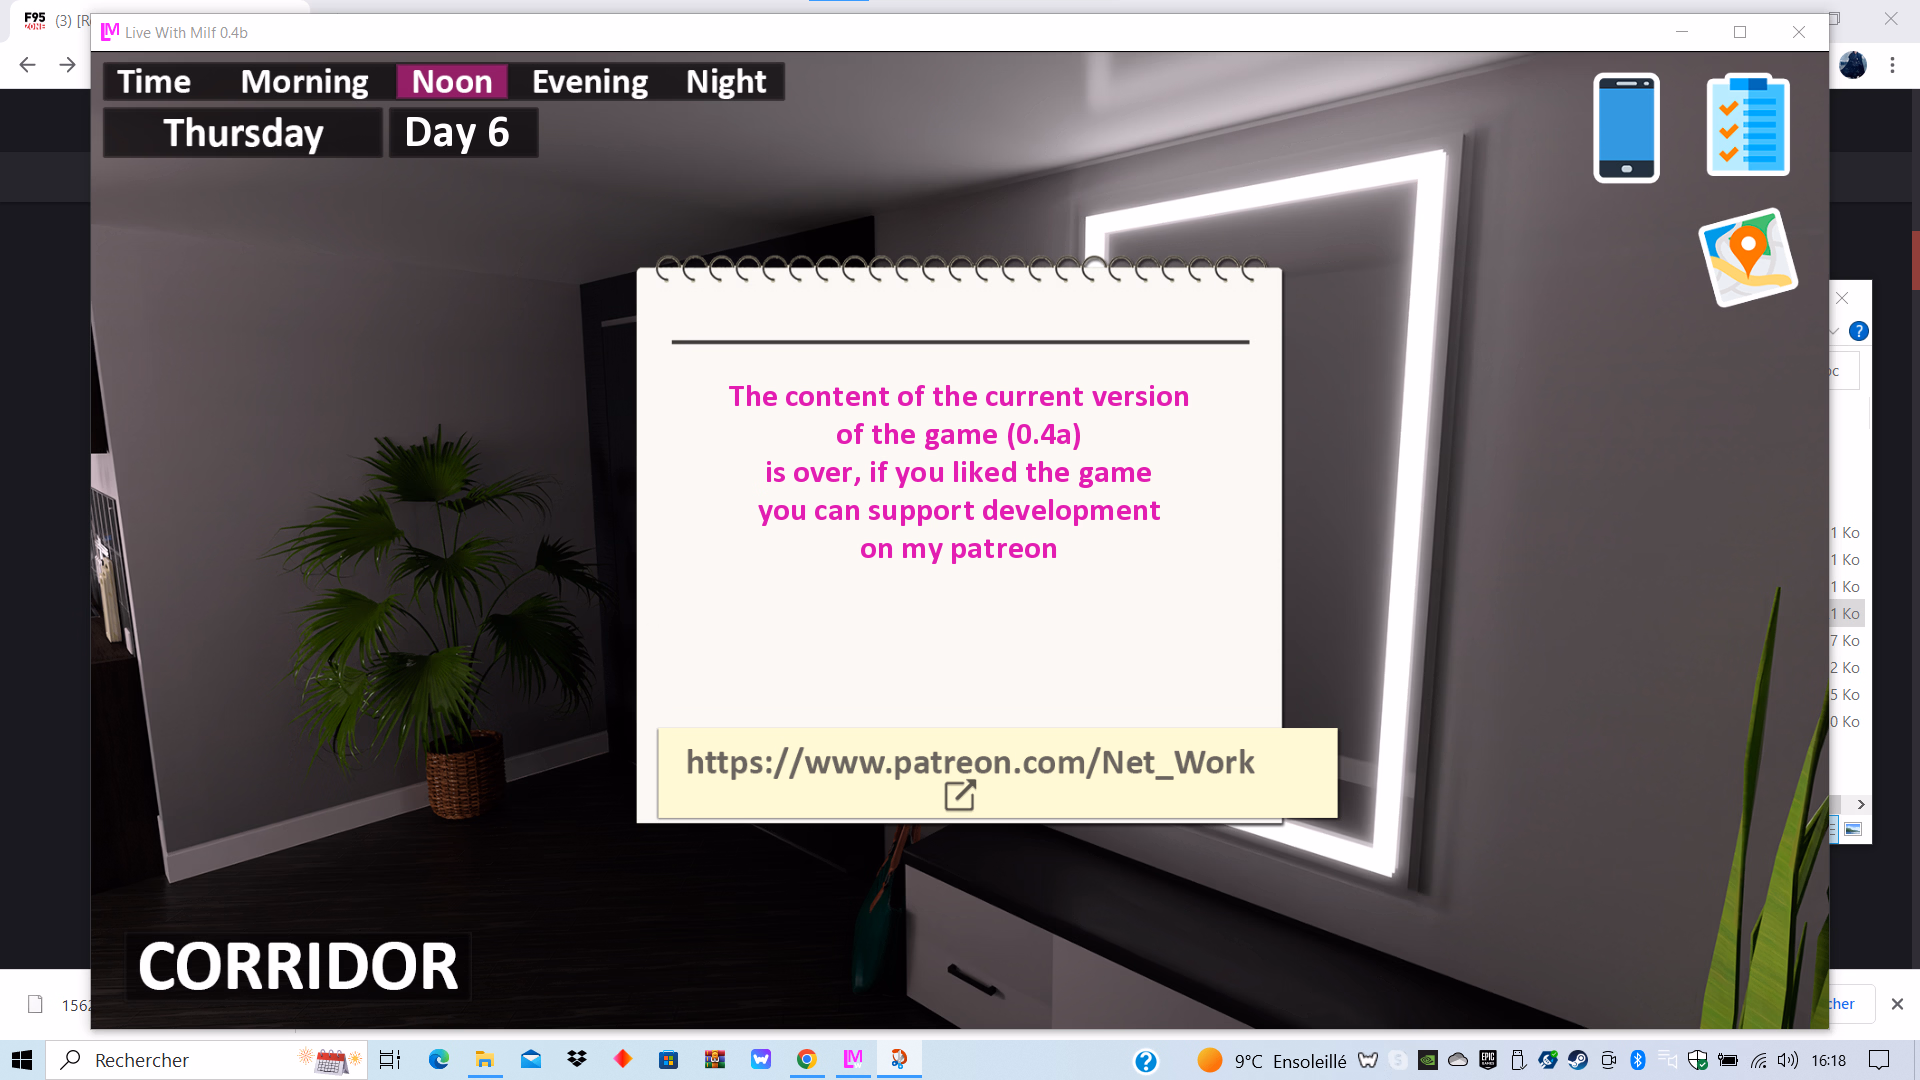Open the Epic Games tray icon
Image resolution: width=1920 pixels, height=1080 pixels.
click(1488, 1060)
